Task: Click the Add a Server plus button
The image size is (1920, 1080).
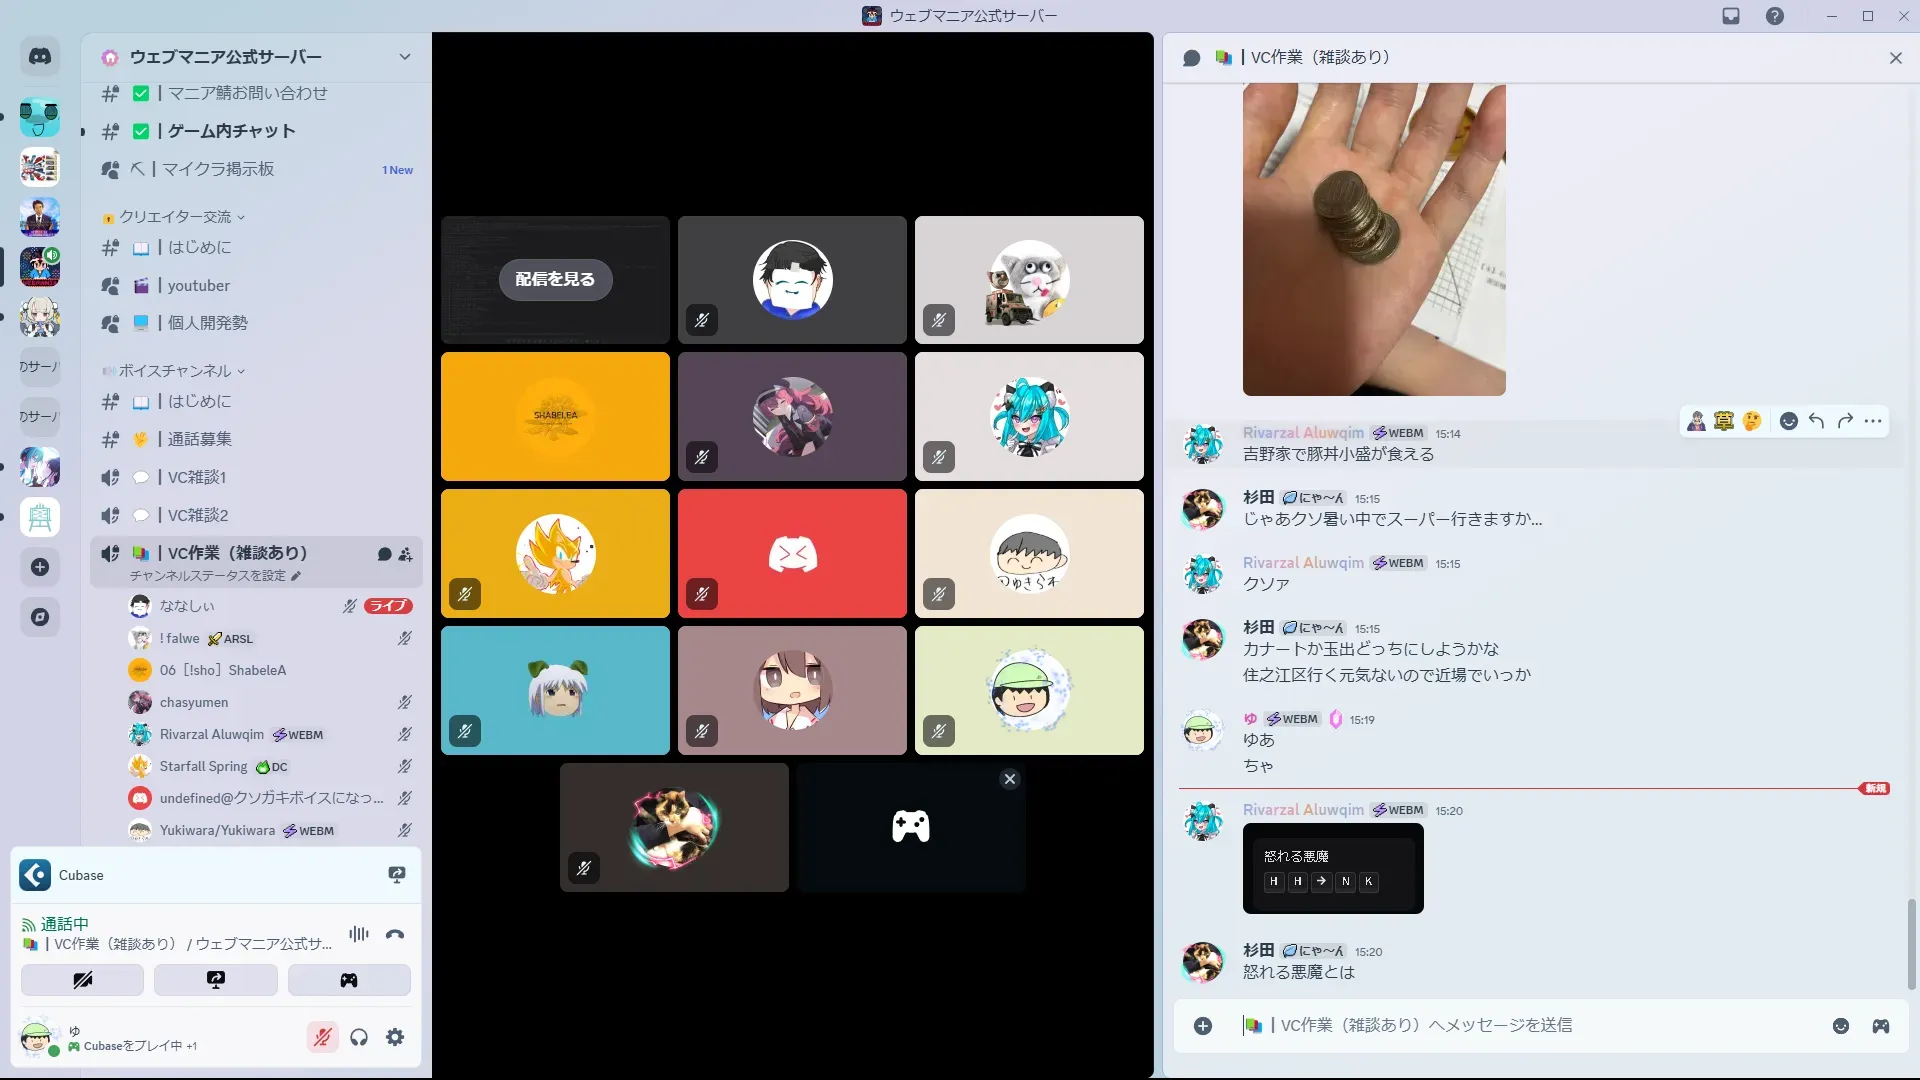Action: tap(40, 567)
